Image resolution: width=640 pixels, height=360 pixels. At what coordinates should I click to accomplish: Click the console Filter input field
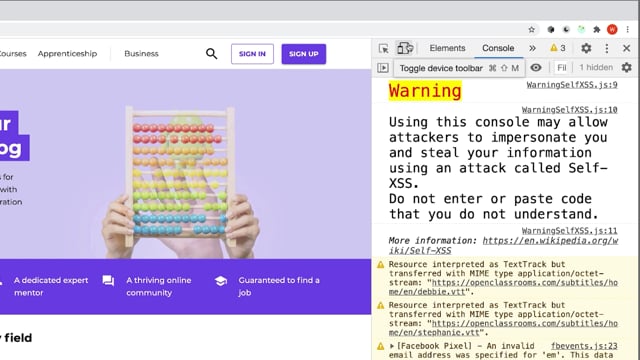[x=562, y=68]
